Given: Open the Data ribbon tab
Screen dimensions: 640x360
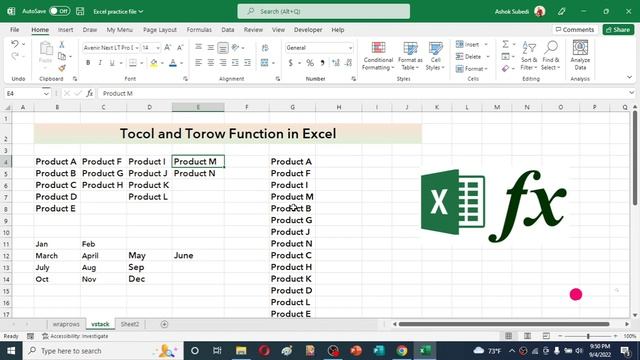Looking at the screenshot, I should tap(228, 30).
